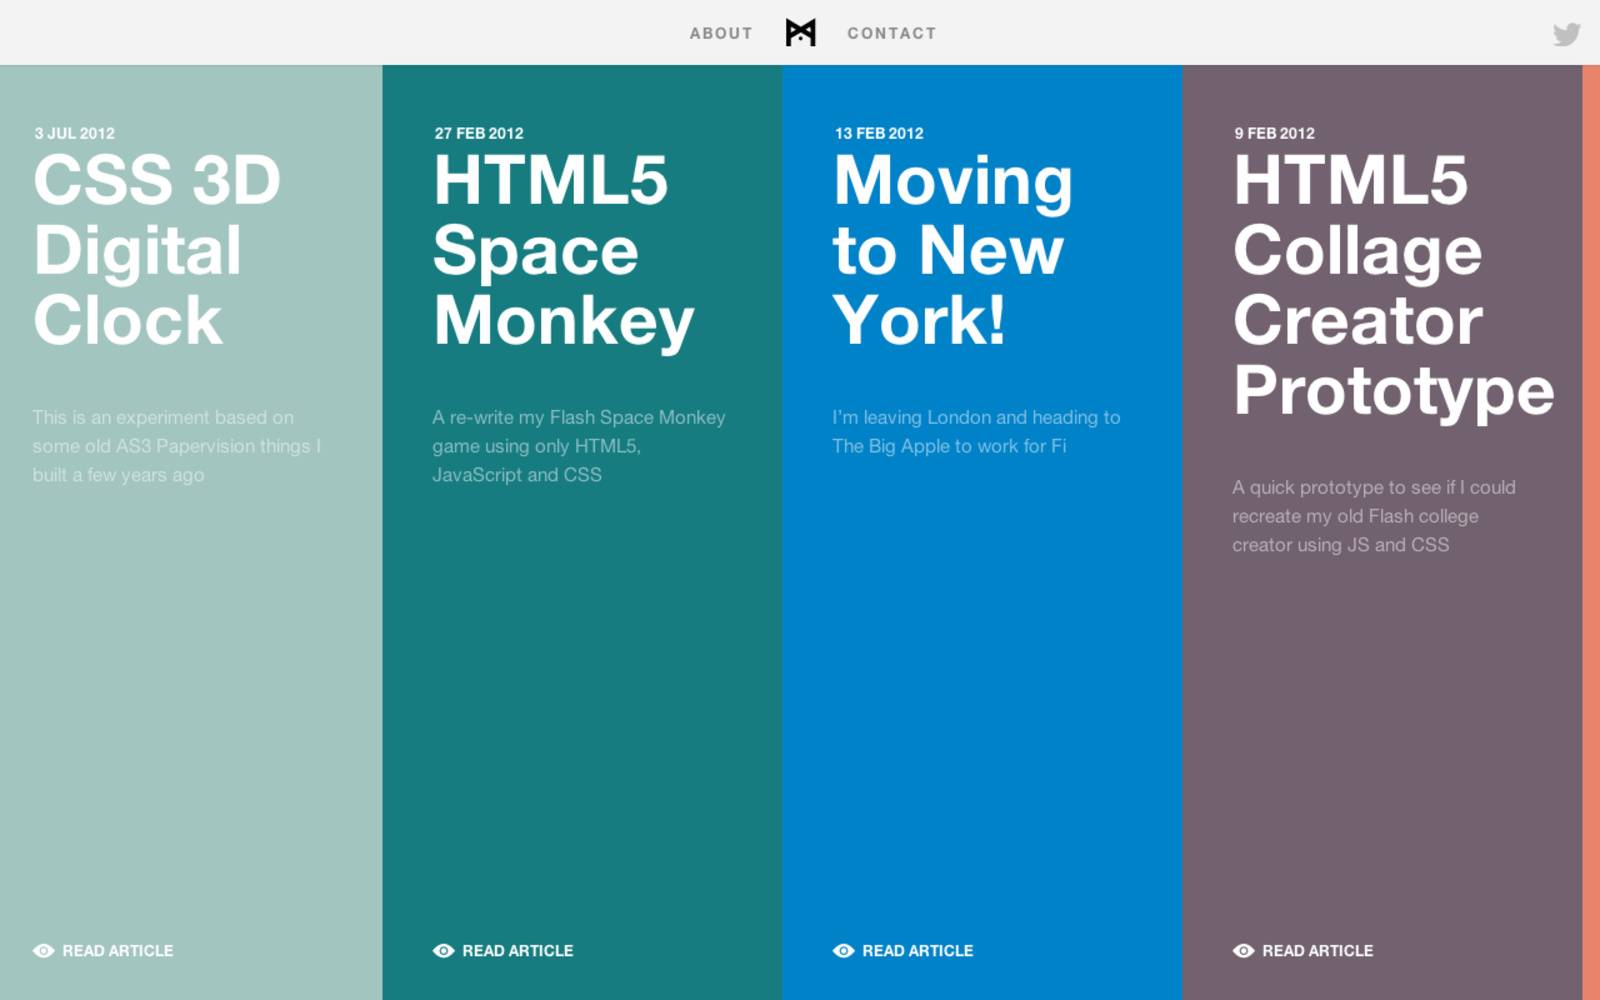Open the CONTACT page
Viewport: 1600px width, 1000px height.
click(891, 33)
